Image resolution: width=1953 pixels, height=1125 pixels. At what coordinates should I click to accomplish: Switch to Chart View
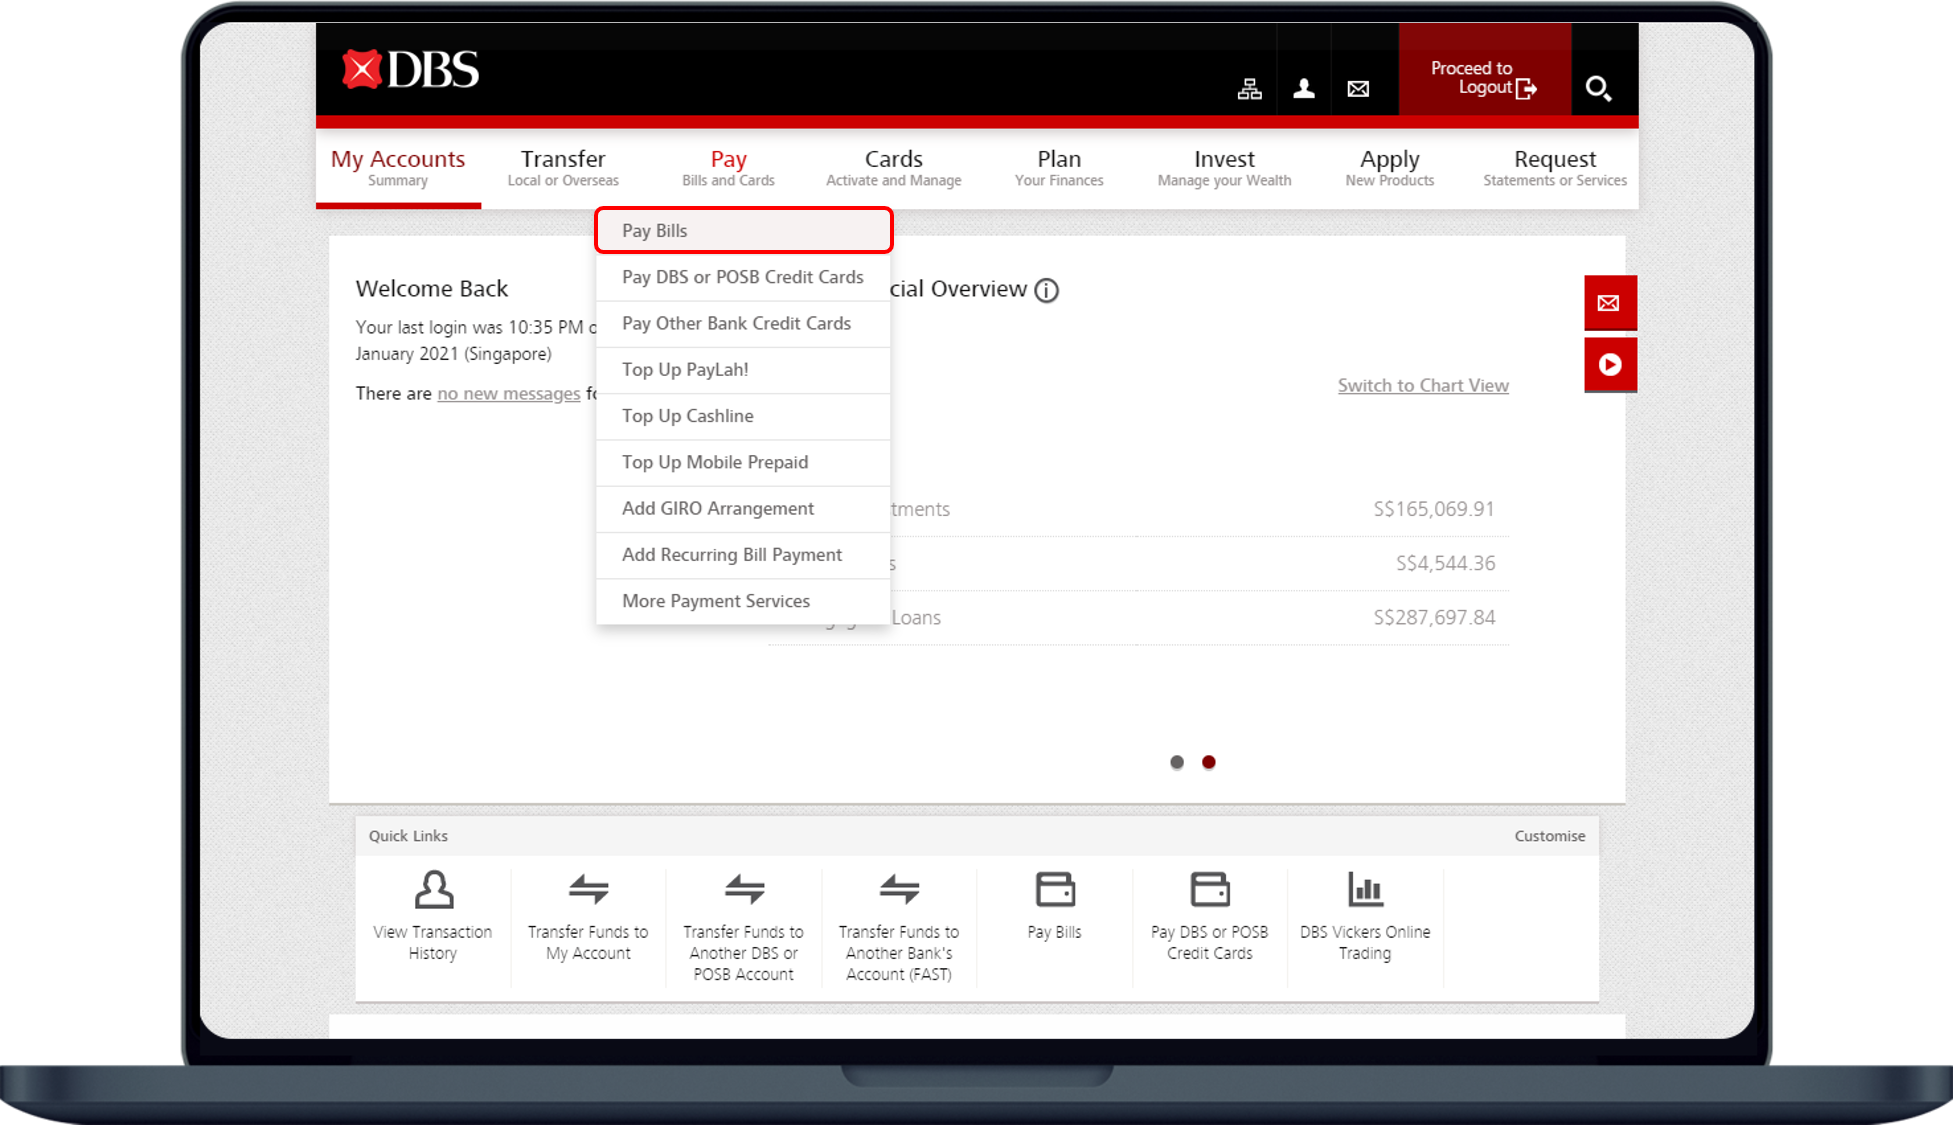tap(1423, 385)
